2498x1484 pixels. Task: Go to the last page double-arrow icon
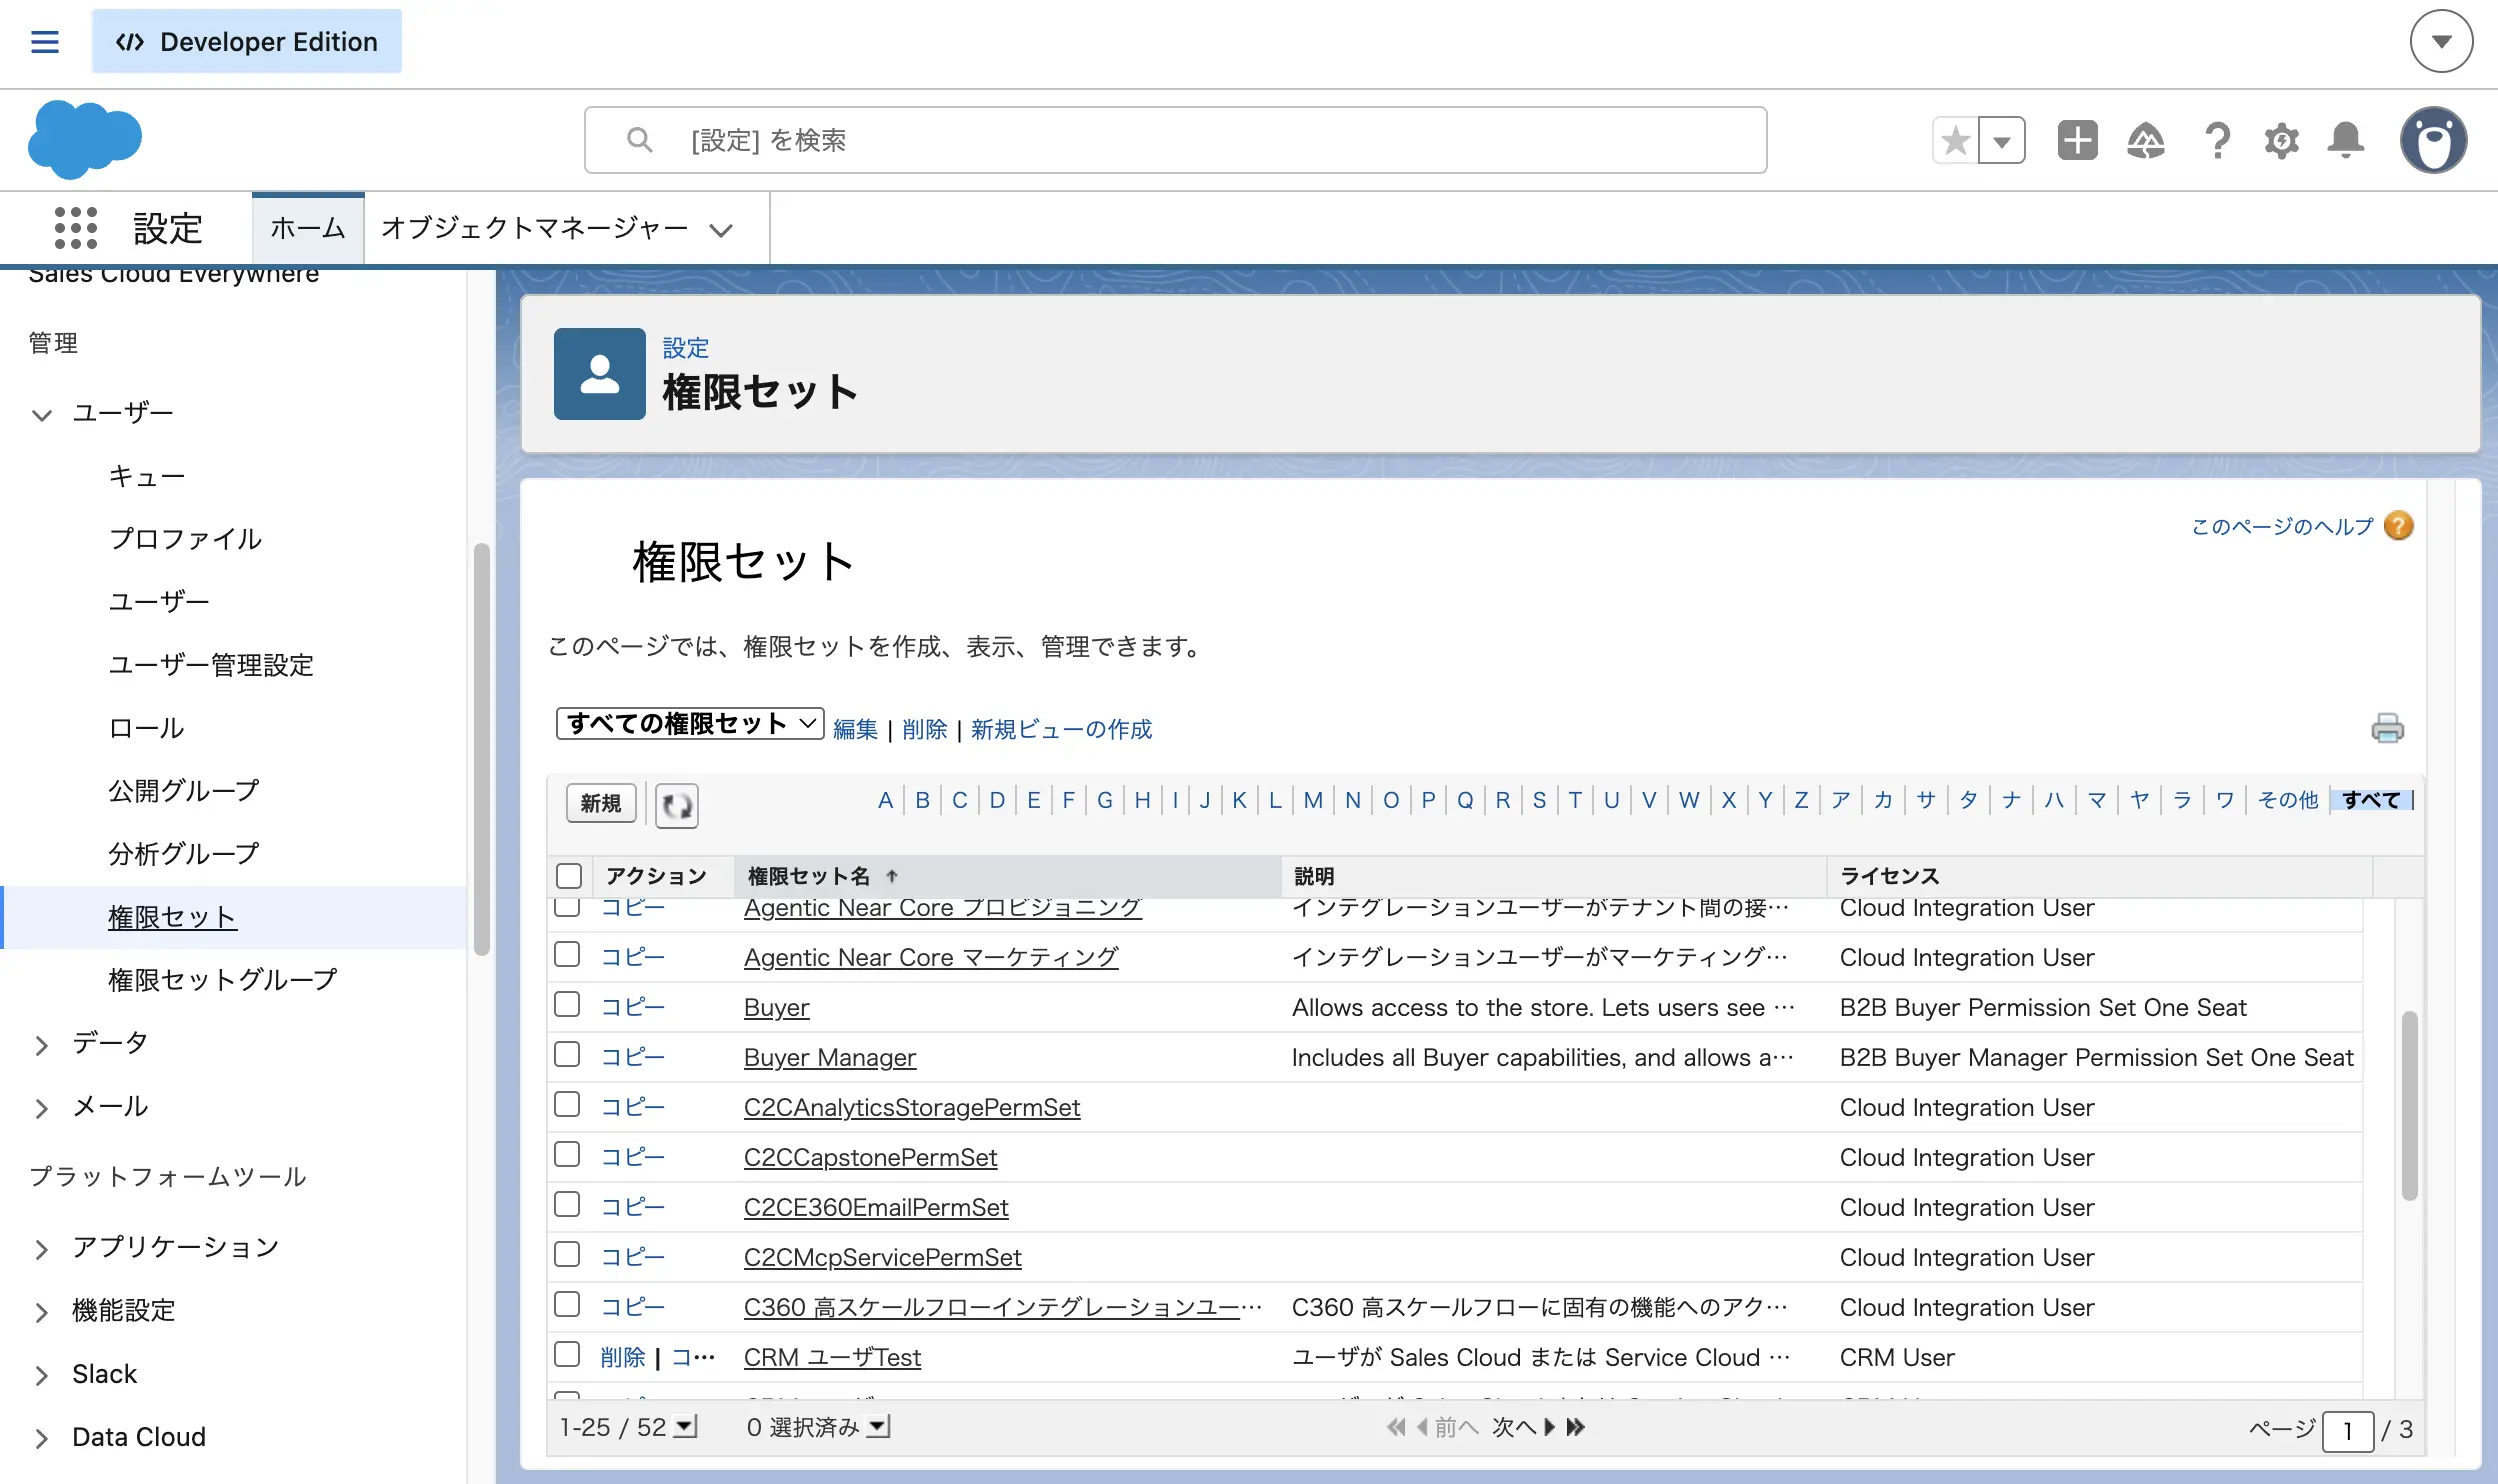(1576, 1427)
